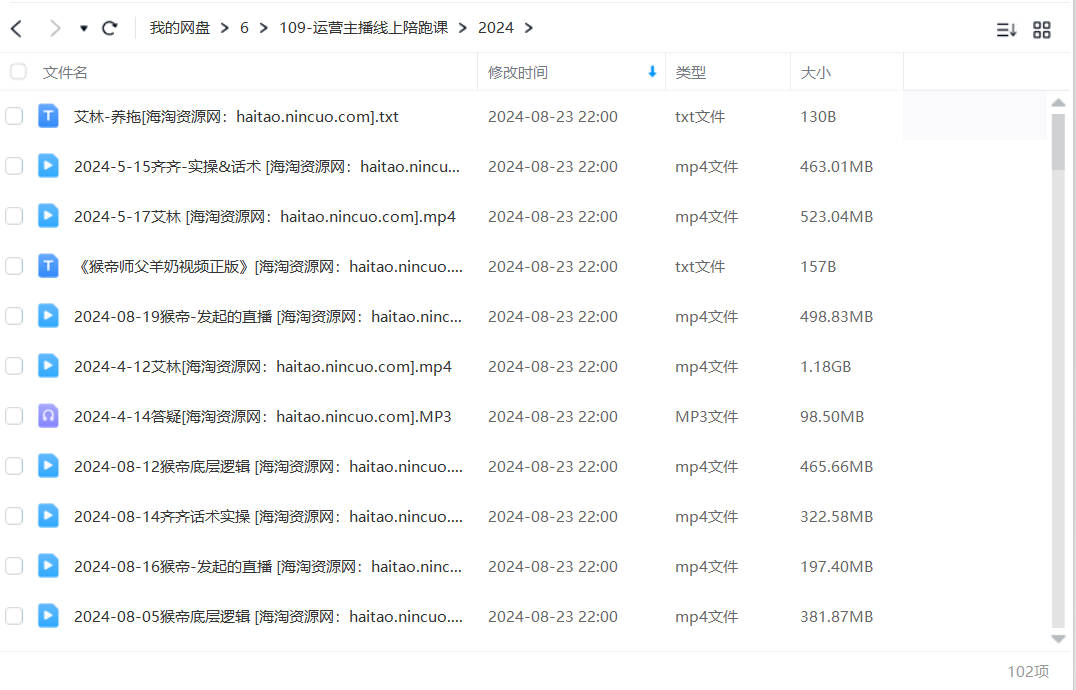Screen dimensions: 1076x690
Task: Click the 1.18GB size value
Action: [826, 367]
